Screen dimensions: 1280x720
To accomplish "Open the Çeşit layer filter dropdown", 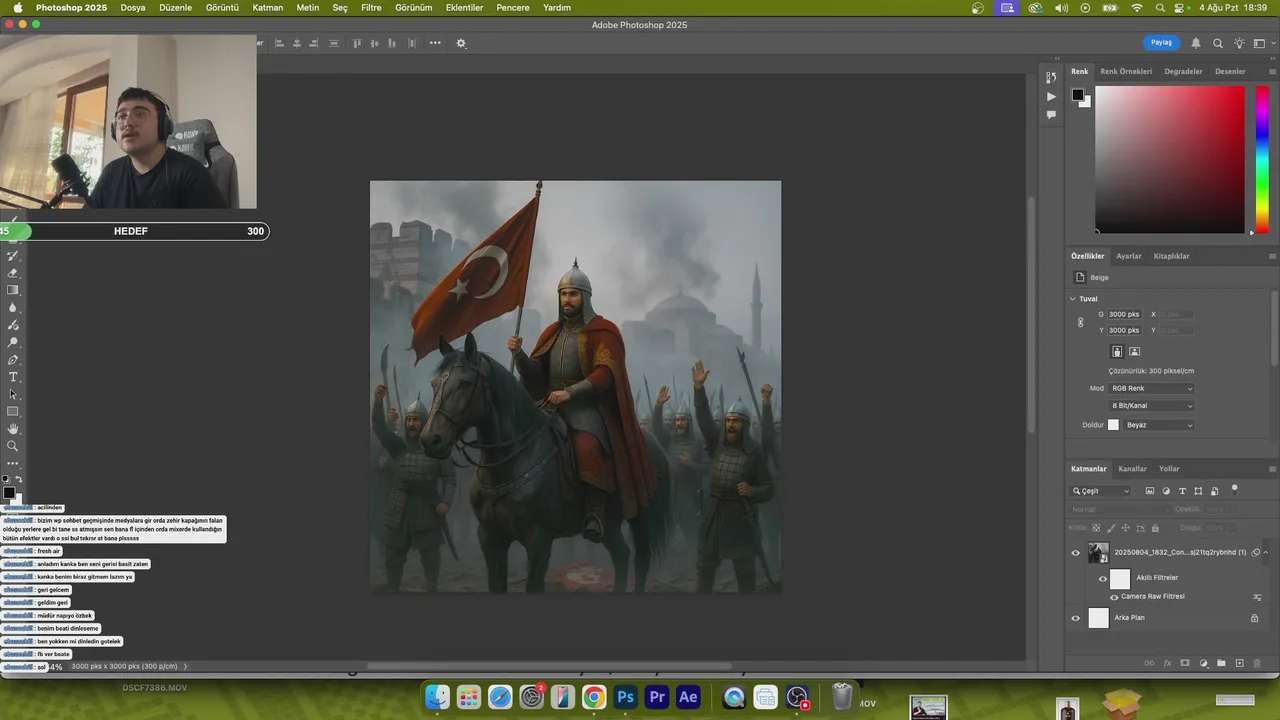I will (1101, 491).
